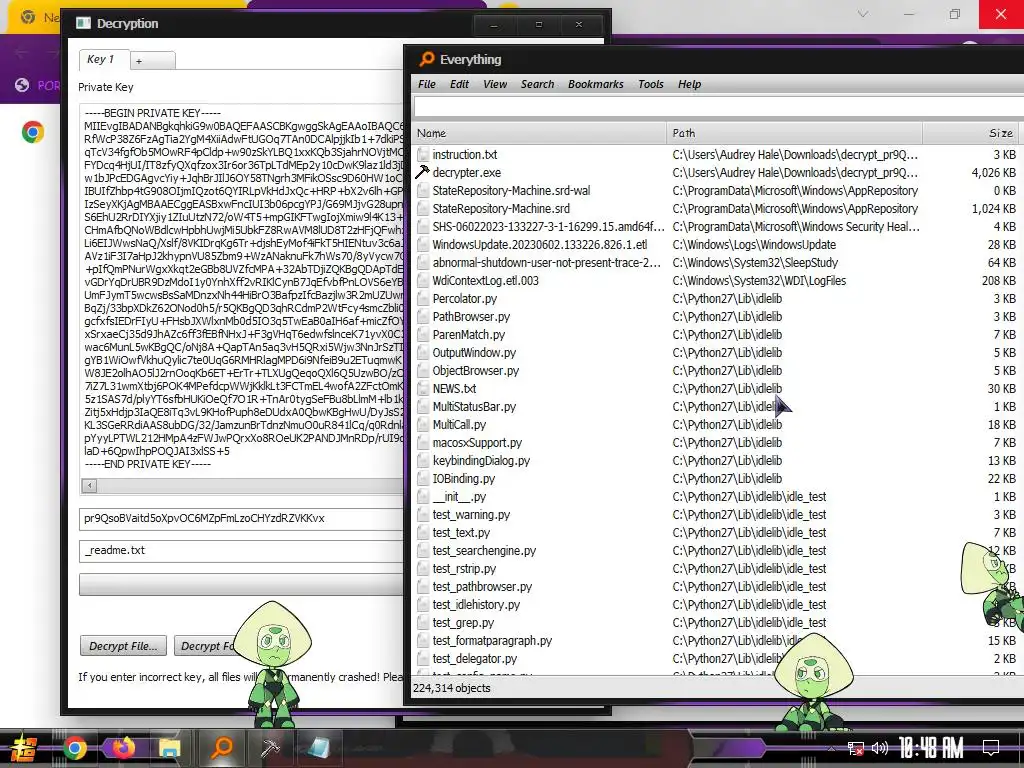Open the File menu in Everything
Image resolution: width=1024 pixels, height=768 pixels.
coord(426,84)
